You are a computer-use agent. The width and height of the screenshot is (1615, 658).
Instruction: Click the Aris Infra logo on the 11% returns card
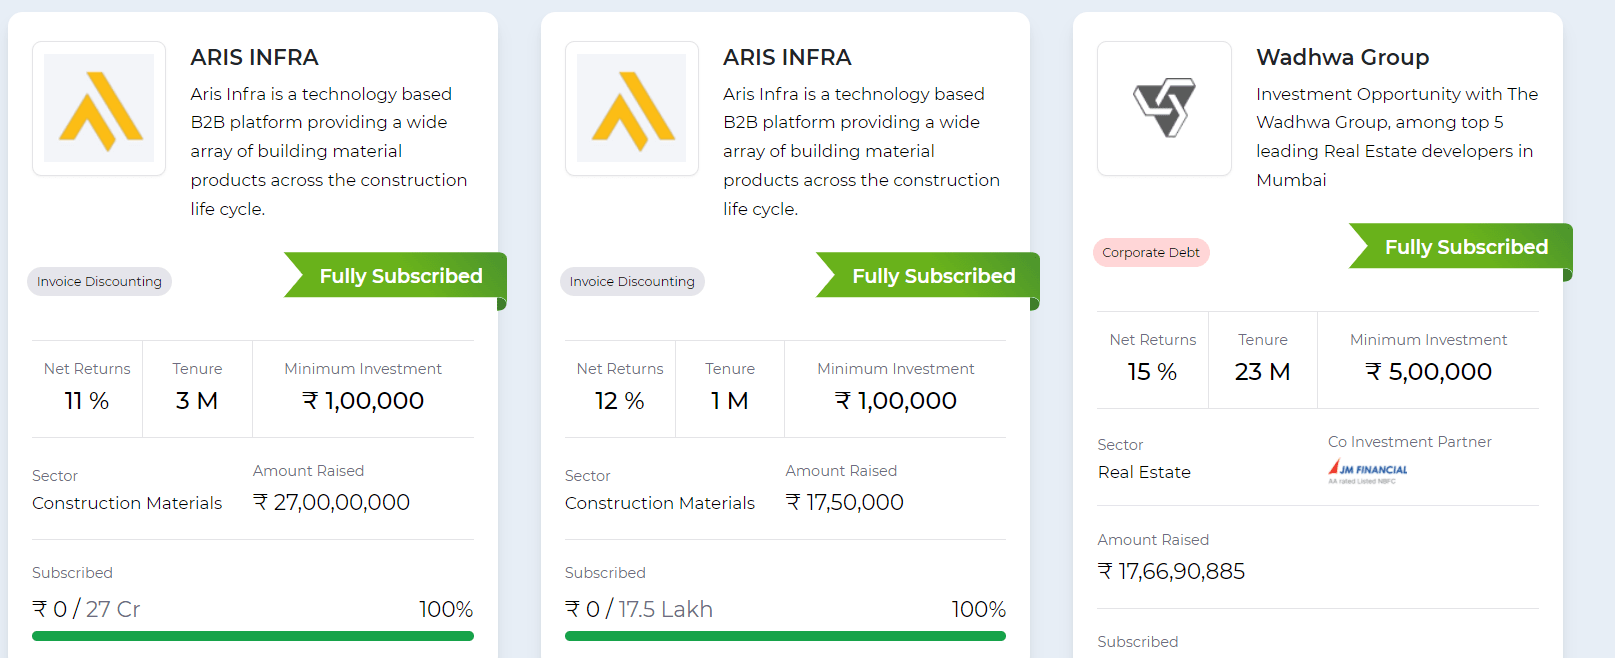coord(99,108)
